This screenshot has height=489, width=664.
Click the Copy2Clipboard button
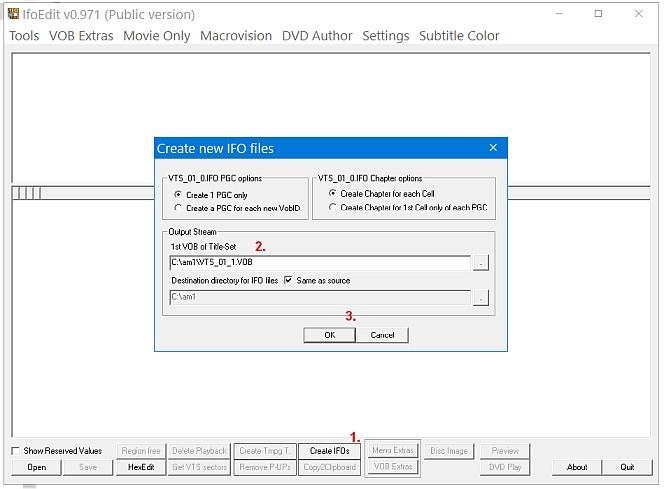click(x=329, y=467)
